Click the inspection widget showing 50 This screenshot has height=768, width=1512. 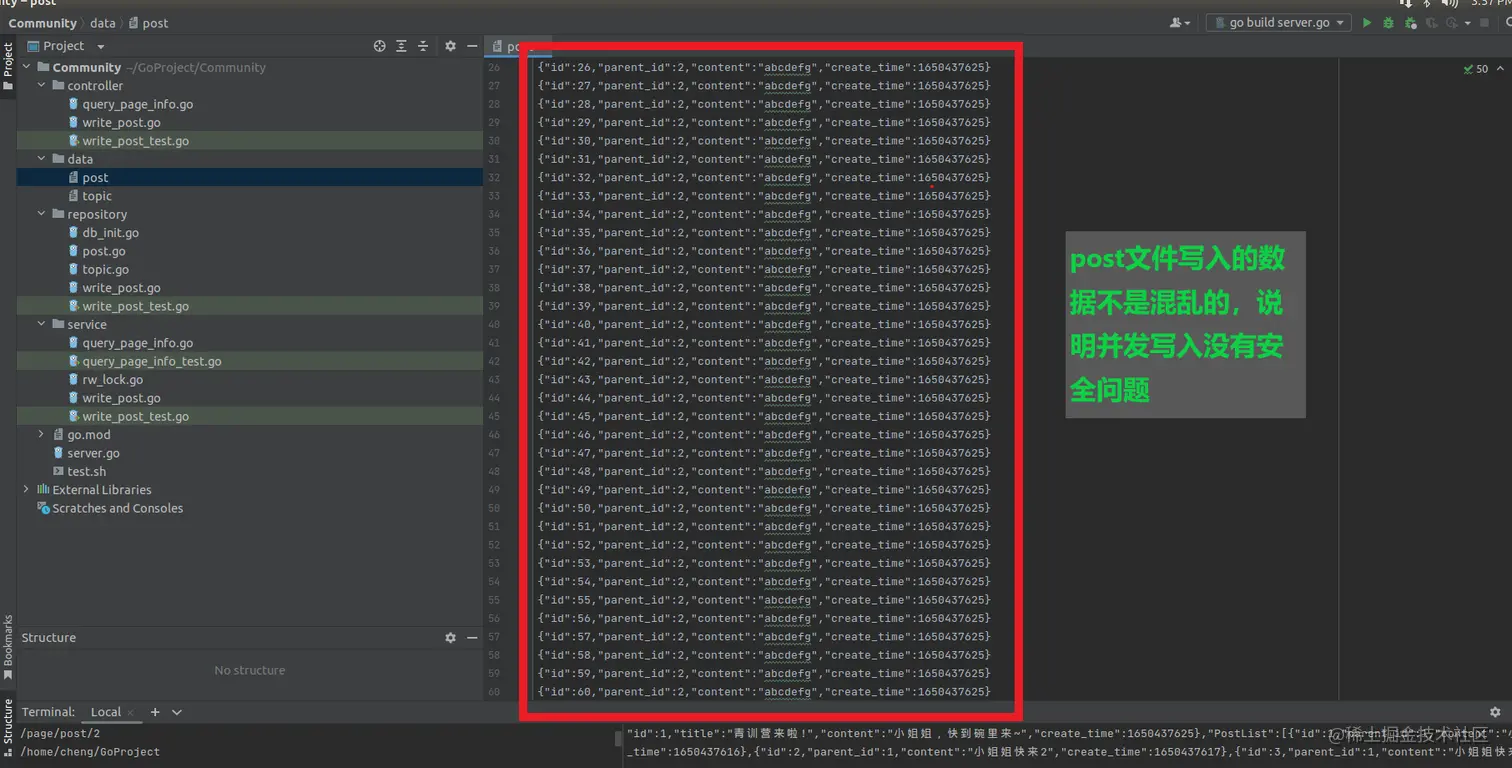tap(1475, 69)
